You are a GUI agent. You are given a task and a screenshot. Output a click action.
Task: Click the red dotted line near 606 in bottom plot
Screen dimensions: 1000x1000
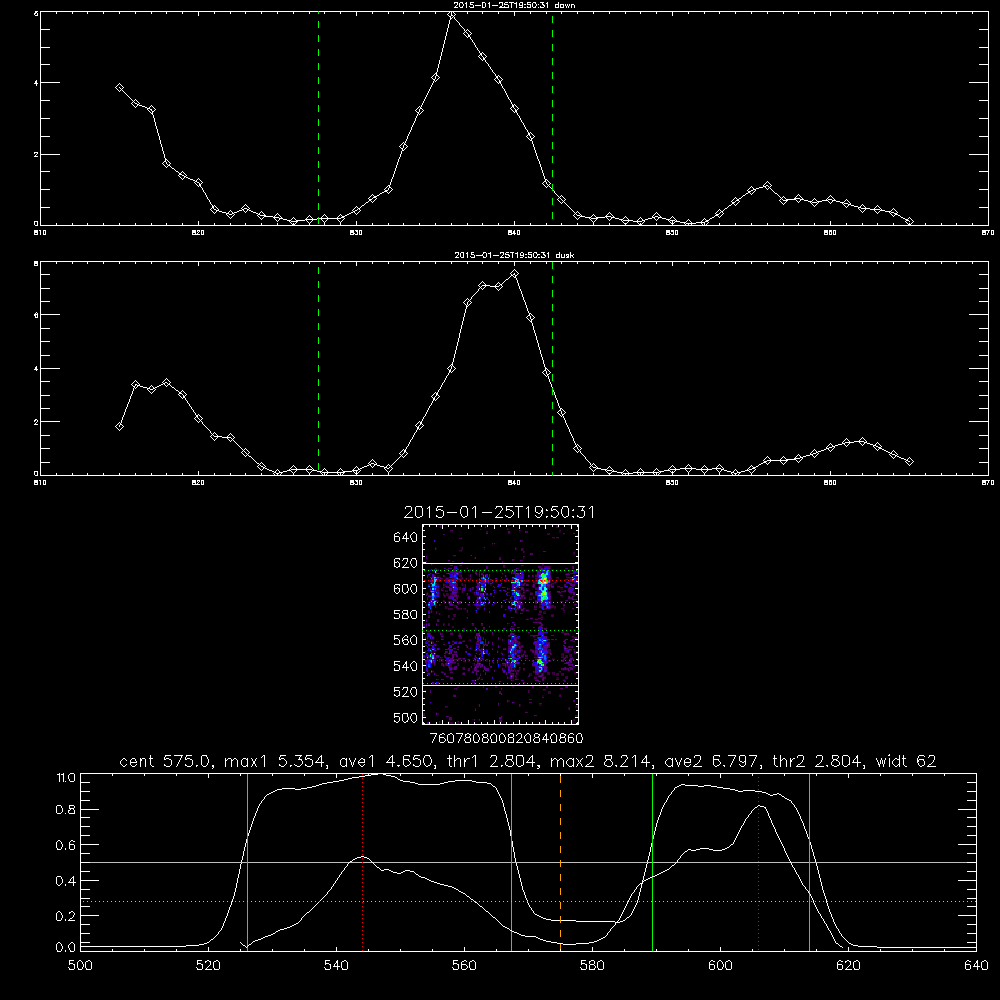pos(758,861)
